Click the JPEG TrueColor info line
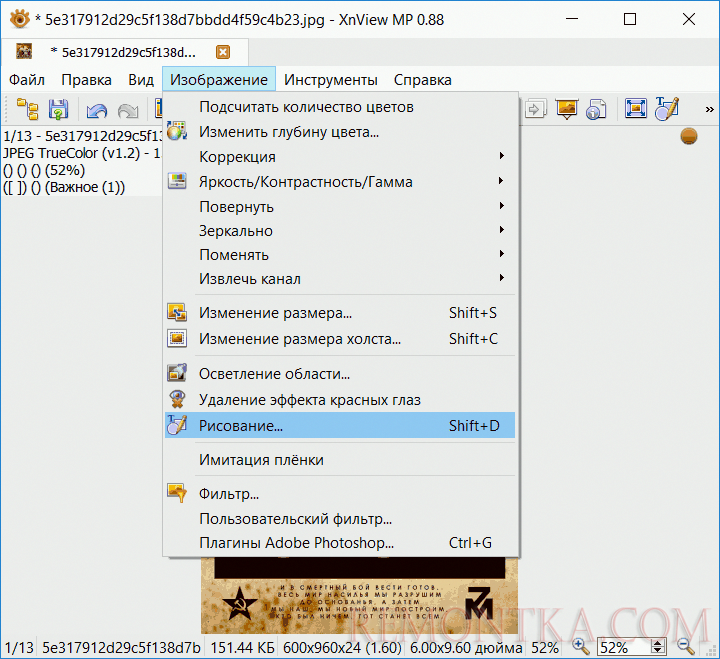This screenshot has width=720, height=659. 82,153
